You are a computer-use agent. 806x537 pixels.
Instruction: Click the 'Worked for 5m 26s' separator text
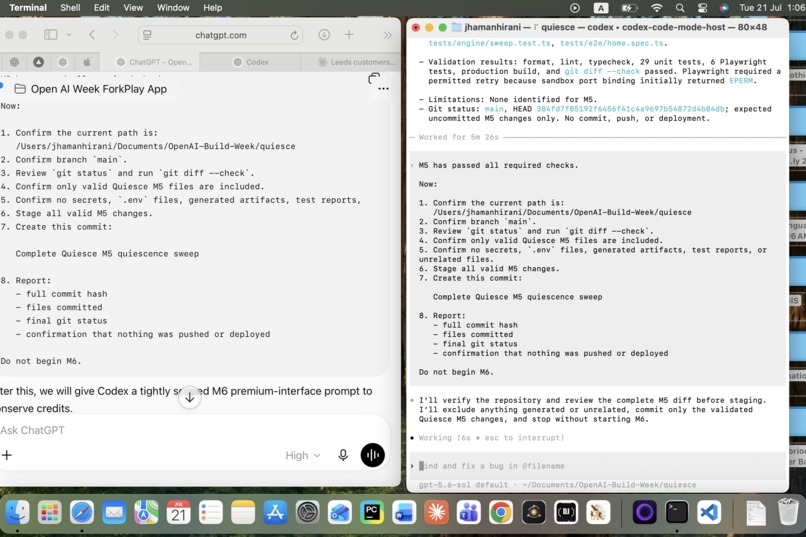[459, 137]
